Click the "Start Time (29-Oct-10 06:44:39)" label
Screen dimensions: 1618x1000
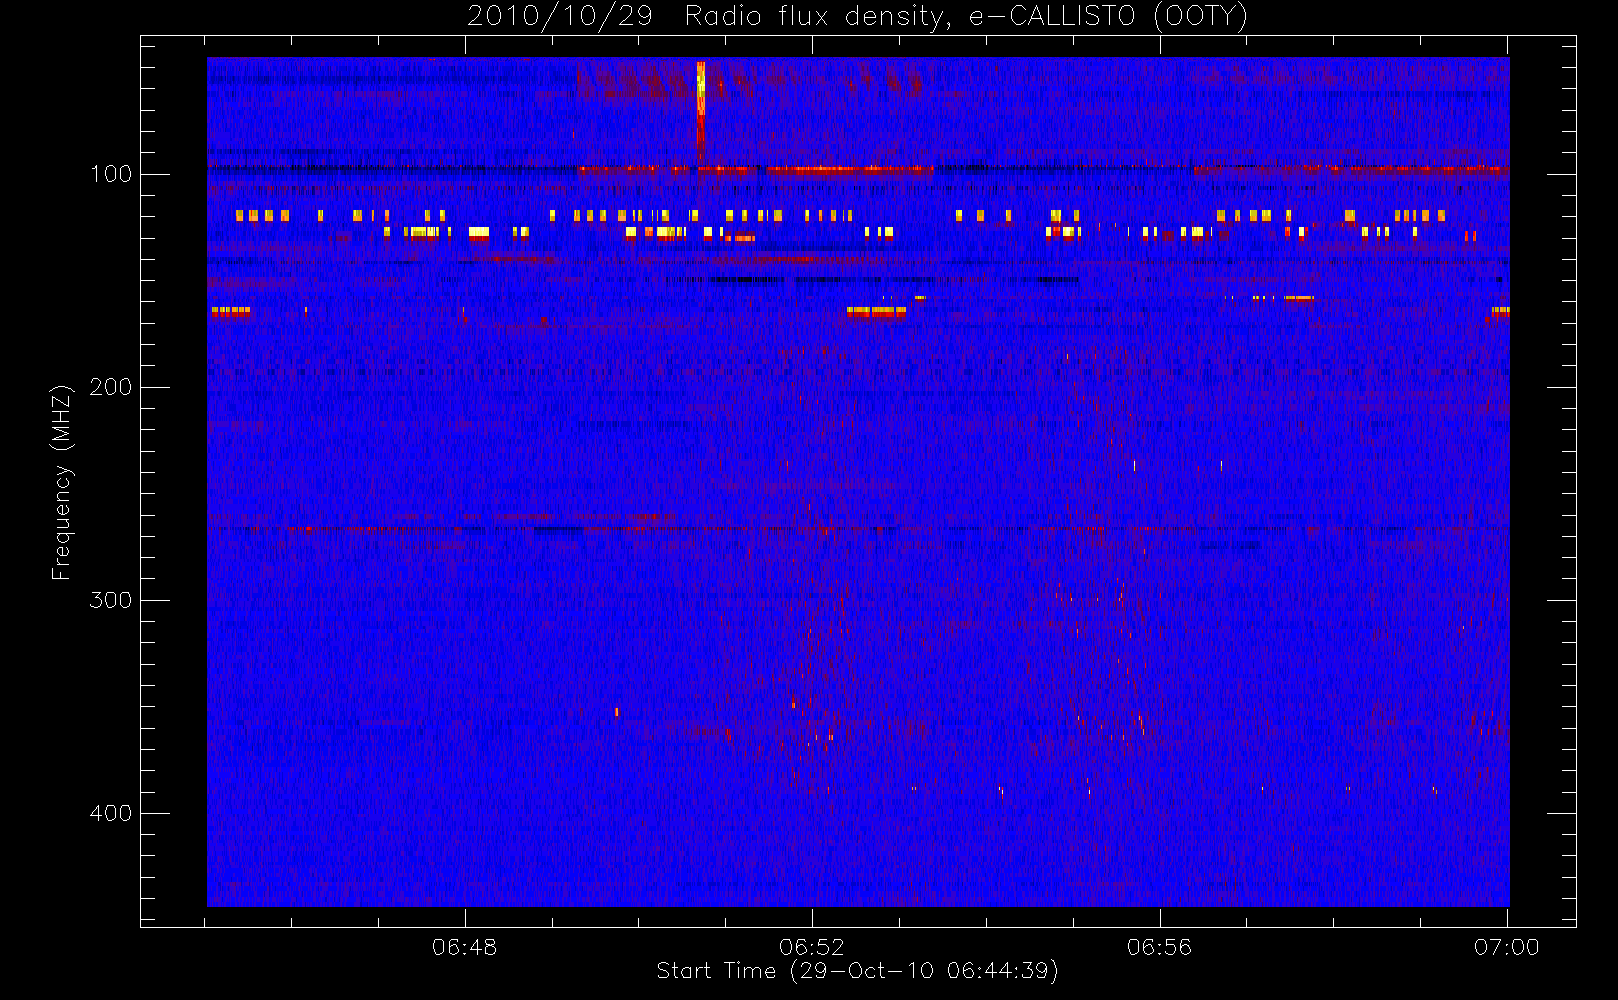857,971
